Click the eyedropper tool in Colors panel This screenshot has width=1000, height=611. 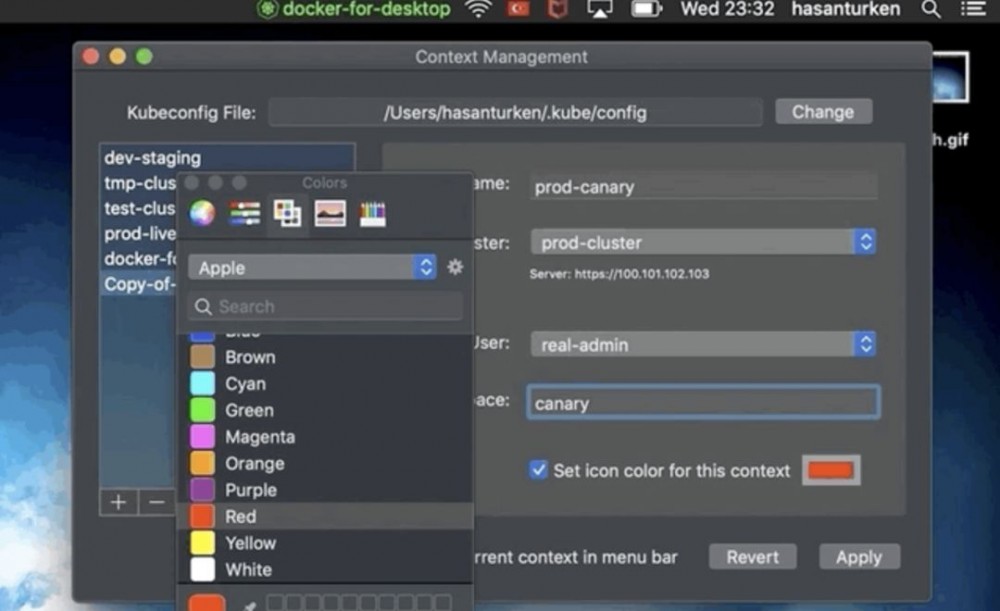point(249,605)
